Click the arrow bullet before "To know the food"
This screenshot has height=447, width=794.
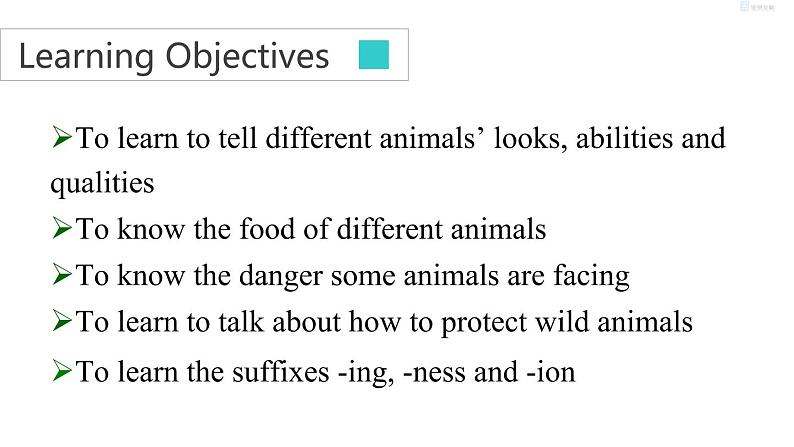[x=62, y=228]
